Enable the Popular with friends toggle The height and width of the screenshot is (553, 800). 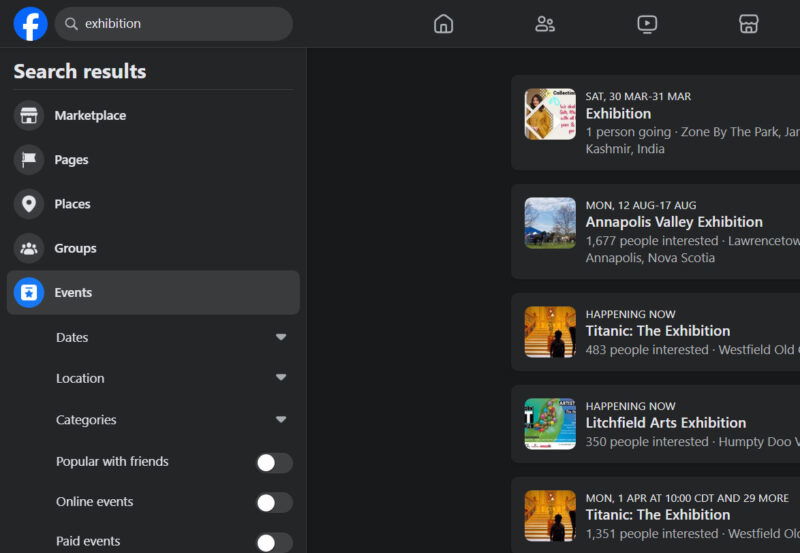tap(274, 463)
